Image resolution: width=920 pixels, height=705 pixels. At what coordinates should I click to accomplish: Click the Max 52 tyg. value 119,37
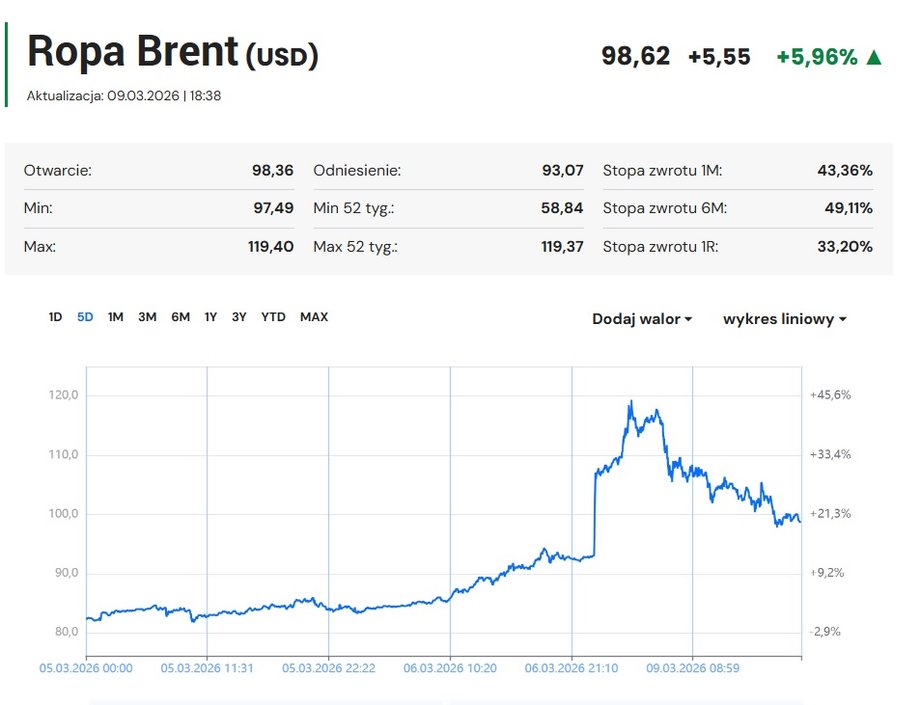coord(561,247)
